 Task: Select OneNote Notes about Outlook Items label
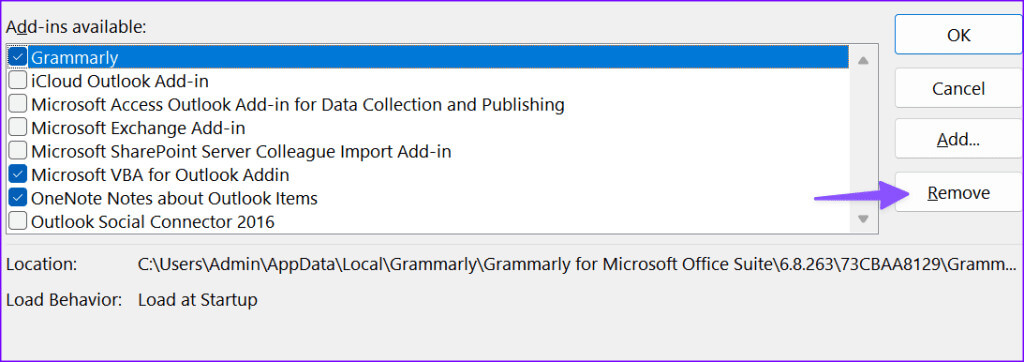pos(174,198)
